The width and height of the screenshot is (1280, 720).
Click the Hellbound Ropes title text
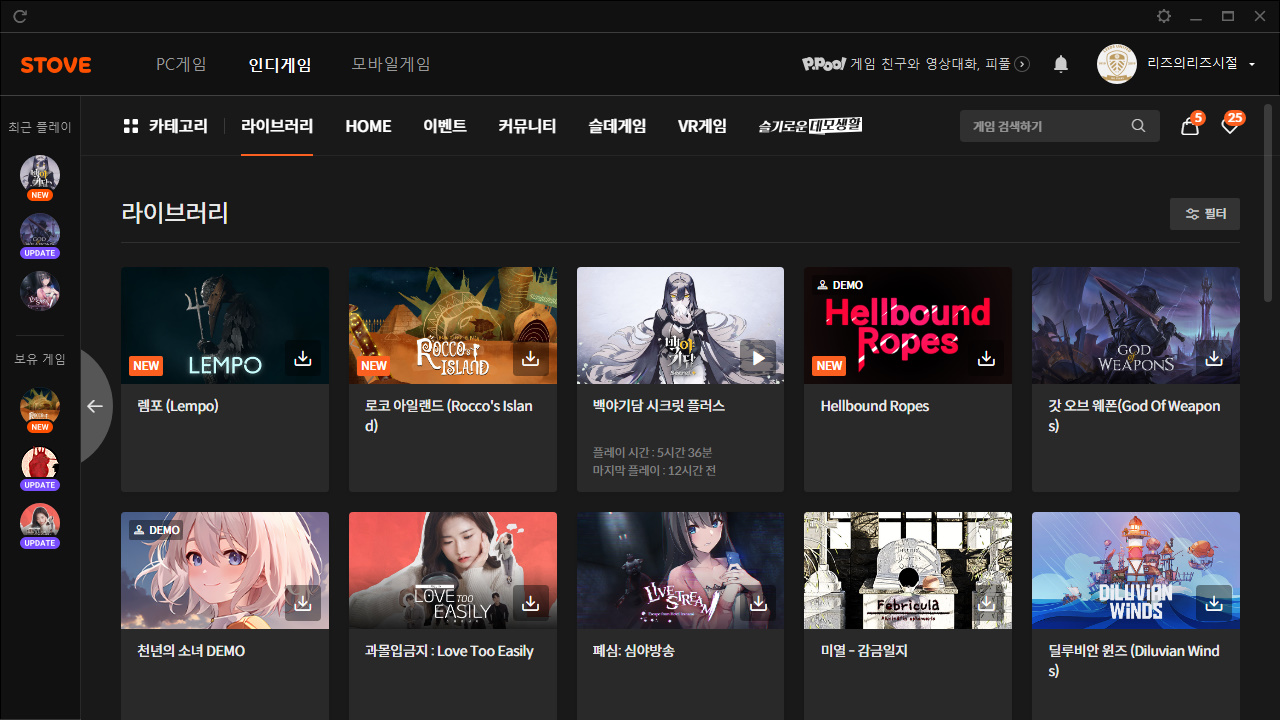[875, 406]
